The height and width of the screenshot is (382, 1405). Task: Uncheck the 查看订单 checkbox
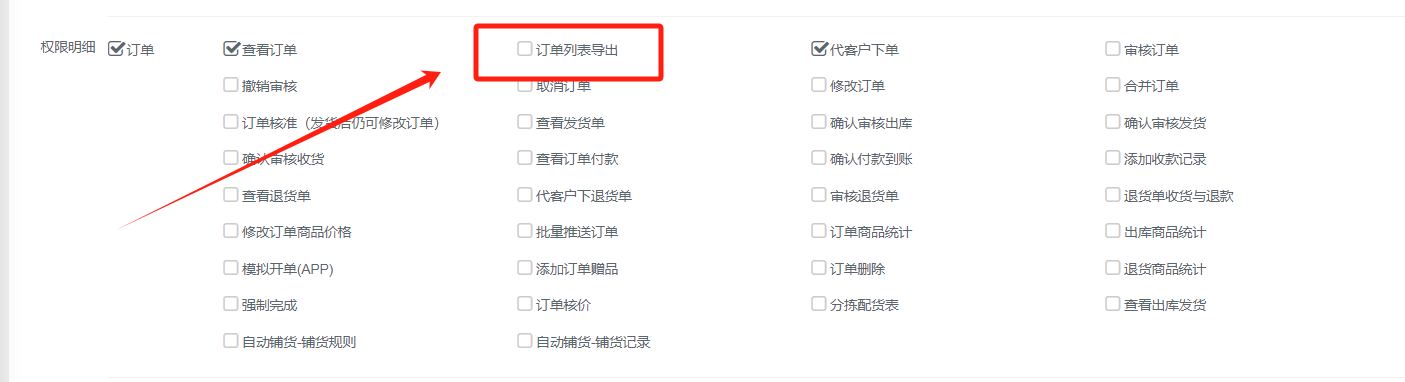231,48
